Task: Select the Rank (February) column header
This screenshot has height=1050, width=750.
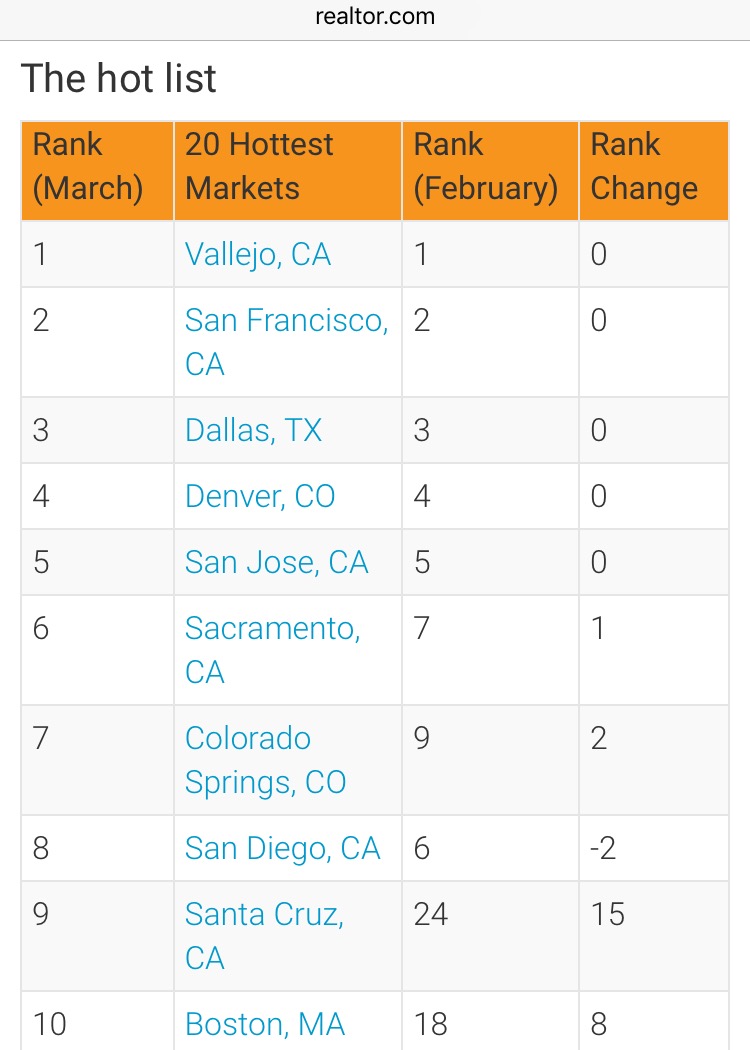Action: click(485, 166)
